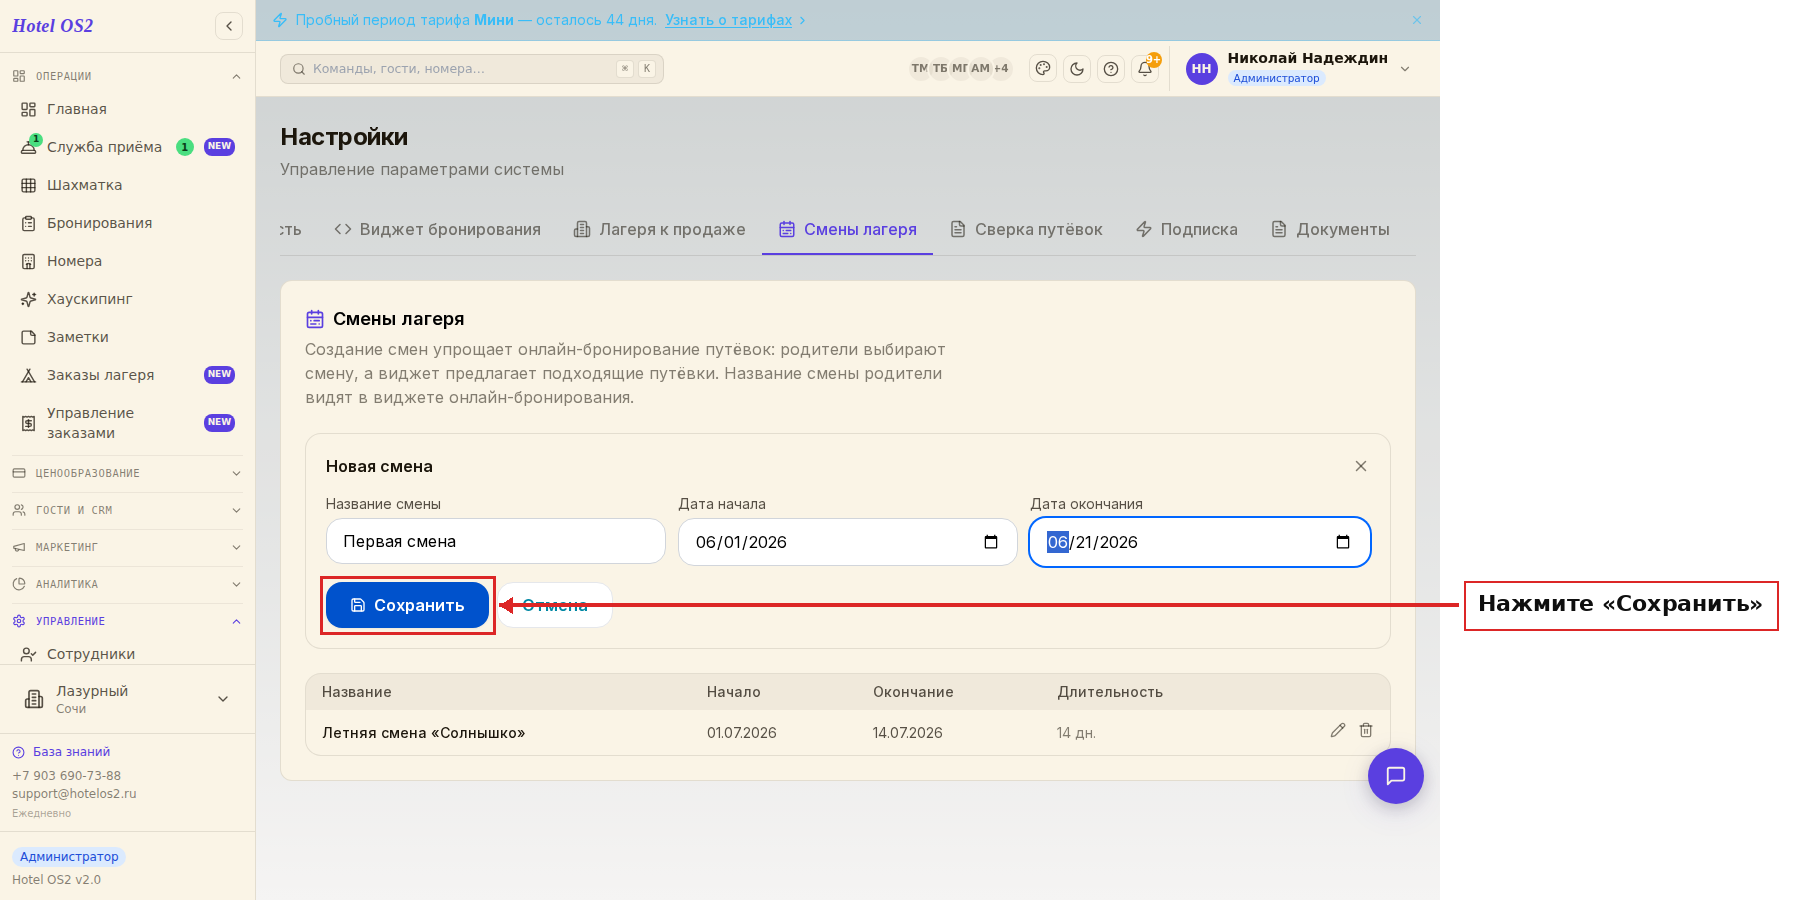Open Хаускипинг in sidebar
Screen dimensions: 1802x900
tap(127, 299)
